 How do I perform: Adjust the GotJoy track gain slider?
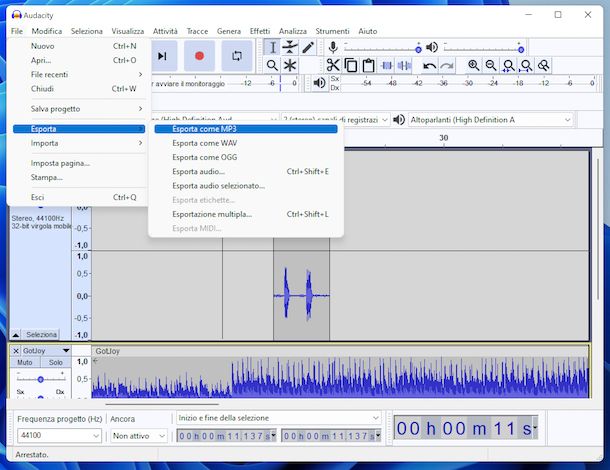point(40,379)
